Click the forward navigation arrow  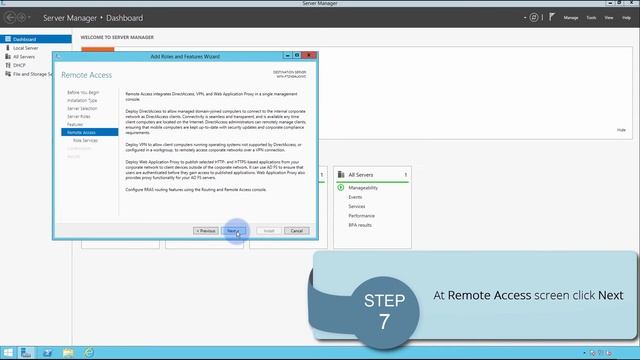pyautogui.click(x=21, y=18)
